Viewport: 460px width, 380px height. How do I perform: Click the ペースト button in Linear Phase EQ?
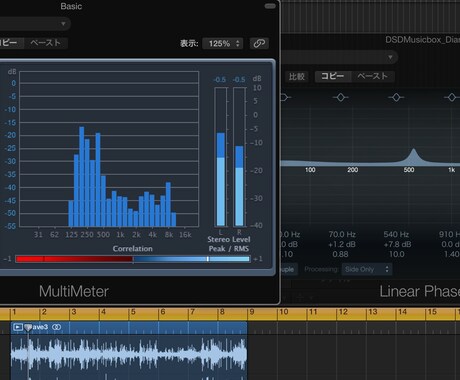(x=373, y=76)
